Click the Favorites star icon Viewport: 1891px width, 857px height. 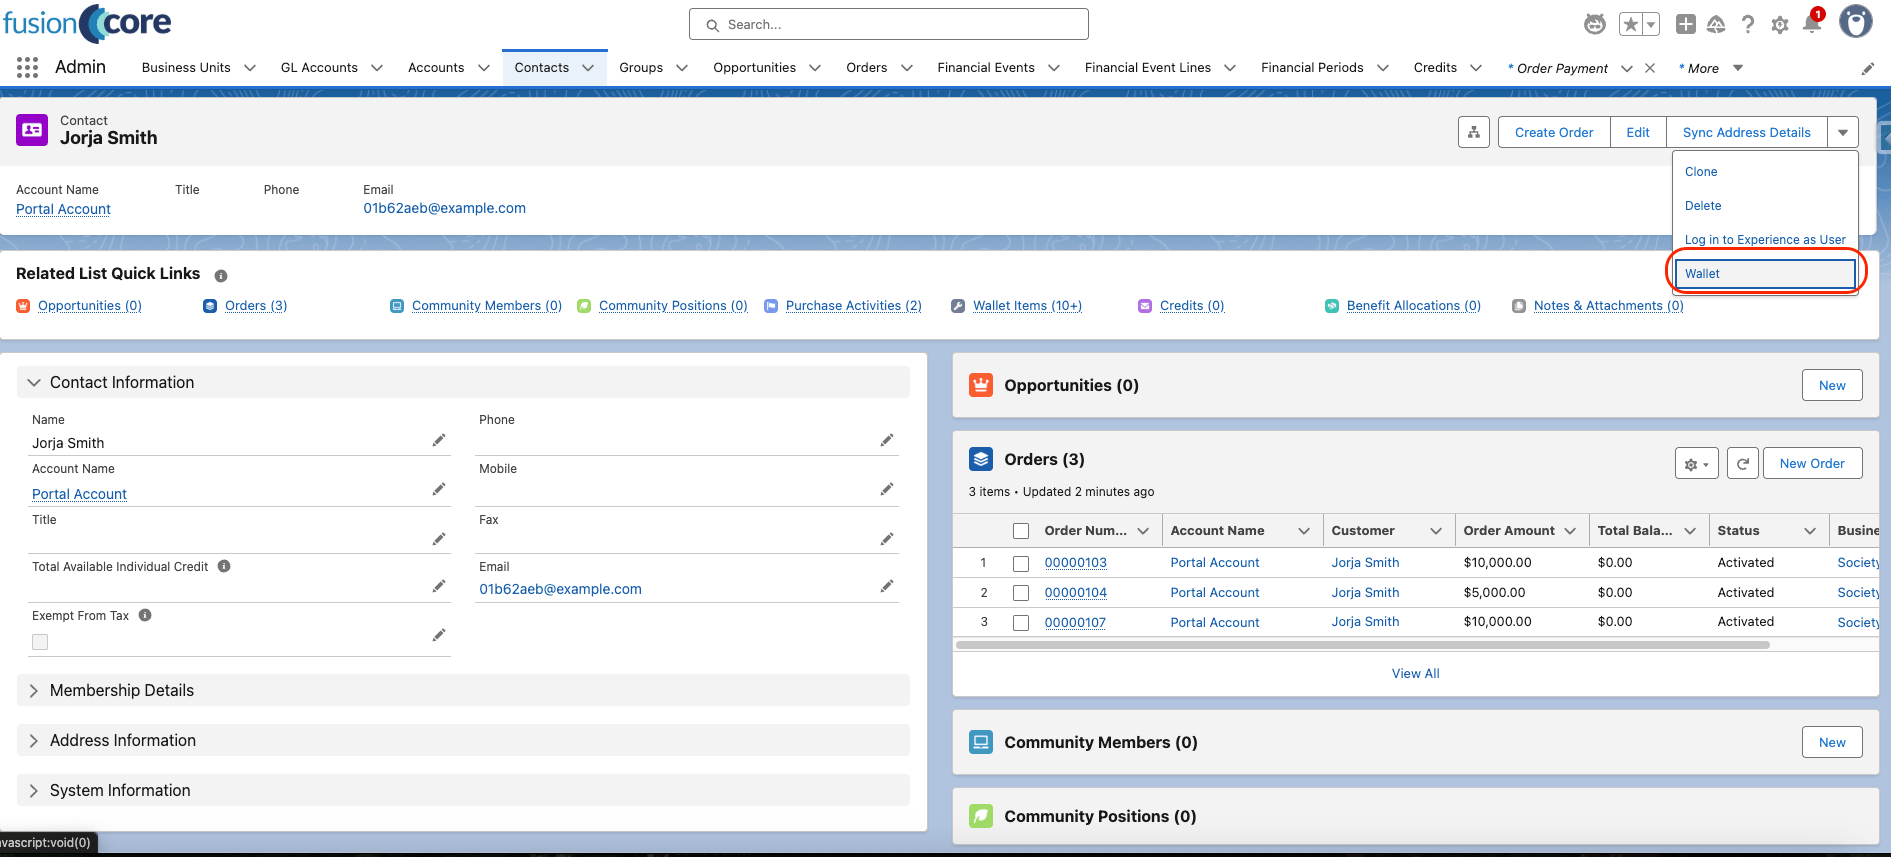[x=1631, y=24]
